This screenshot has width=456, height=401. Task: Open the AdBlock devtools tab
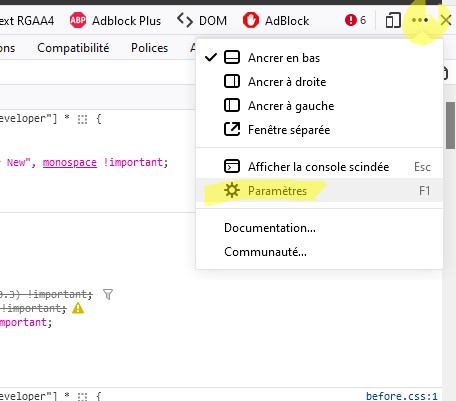(276, 21)
